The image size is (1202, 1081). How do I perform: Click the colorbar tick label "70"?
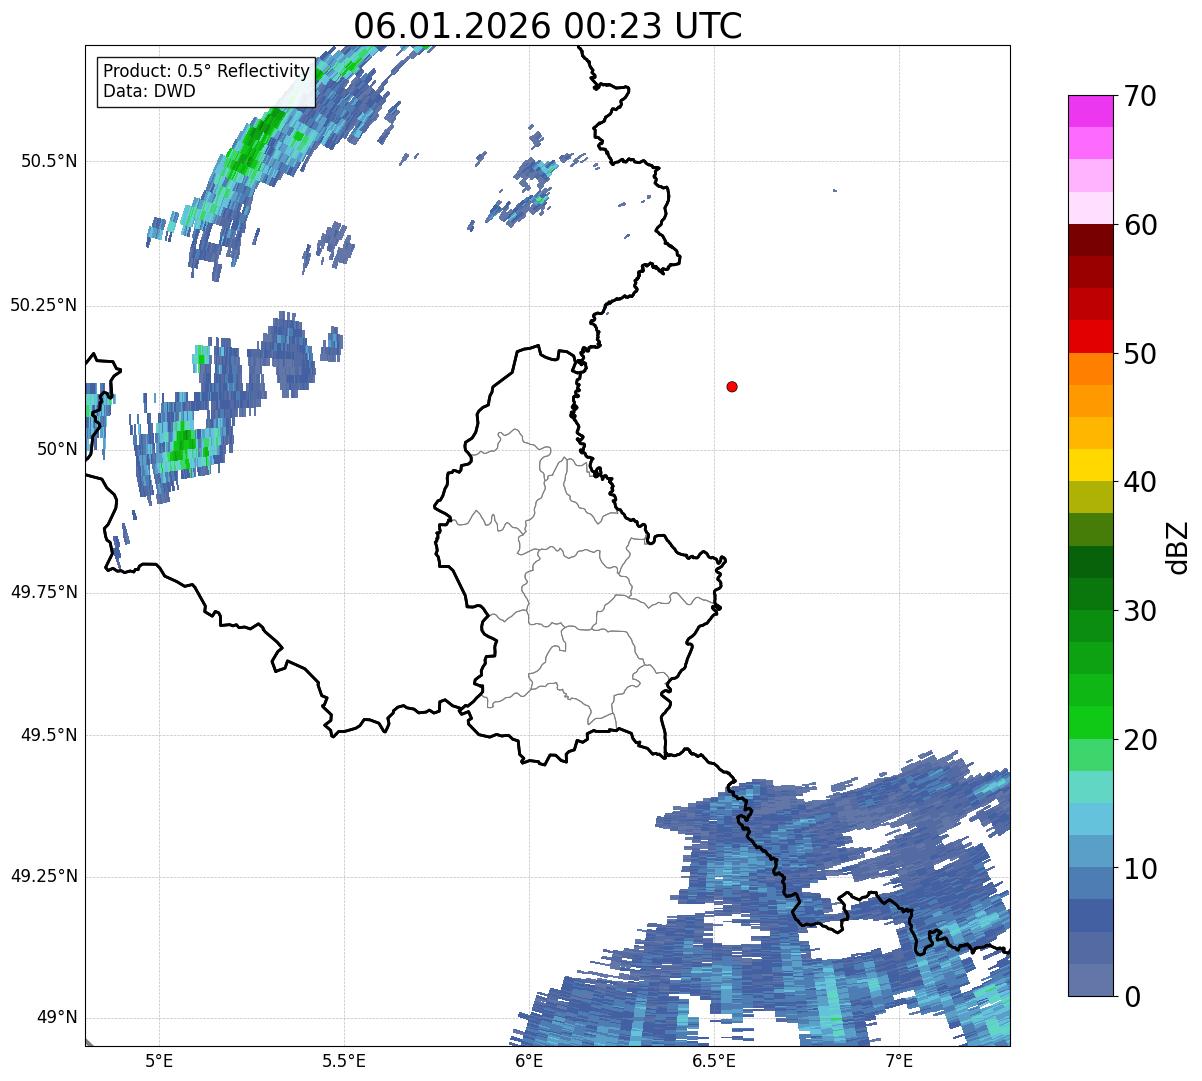pos(1140,96)
